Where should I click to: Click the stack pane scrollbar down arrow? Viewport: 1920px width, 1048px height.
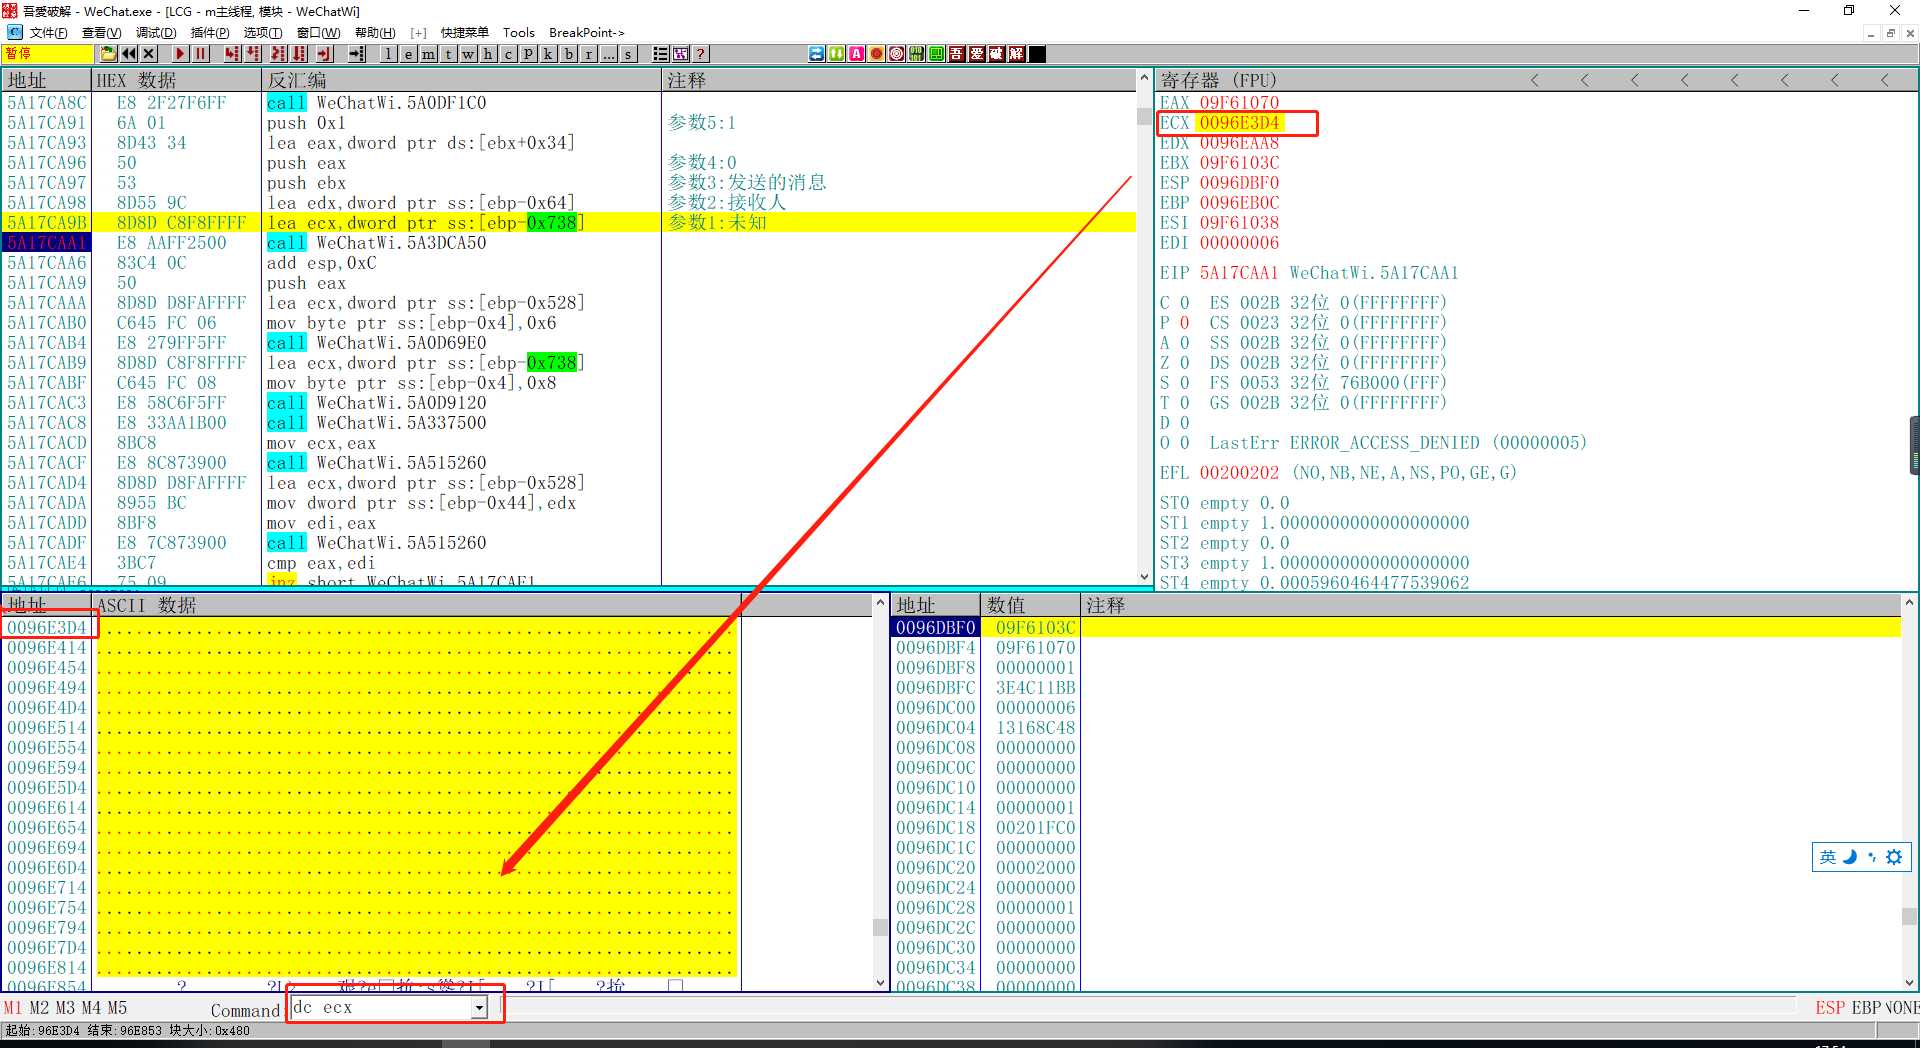1909,982
